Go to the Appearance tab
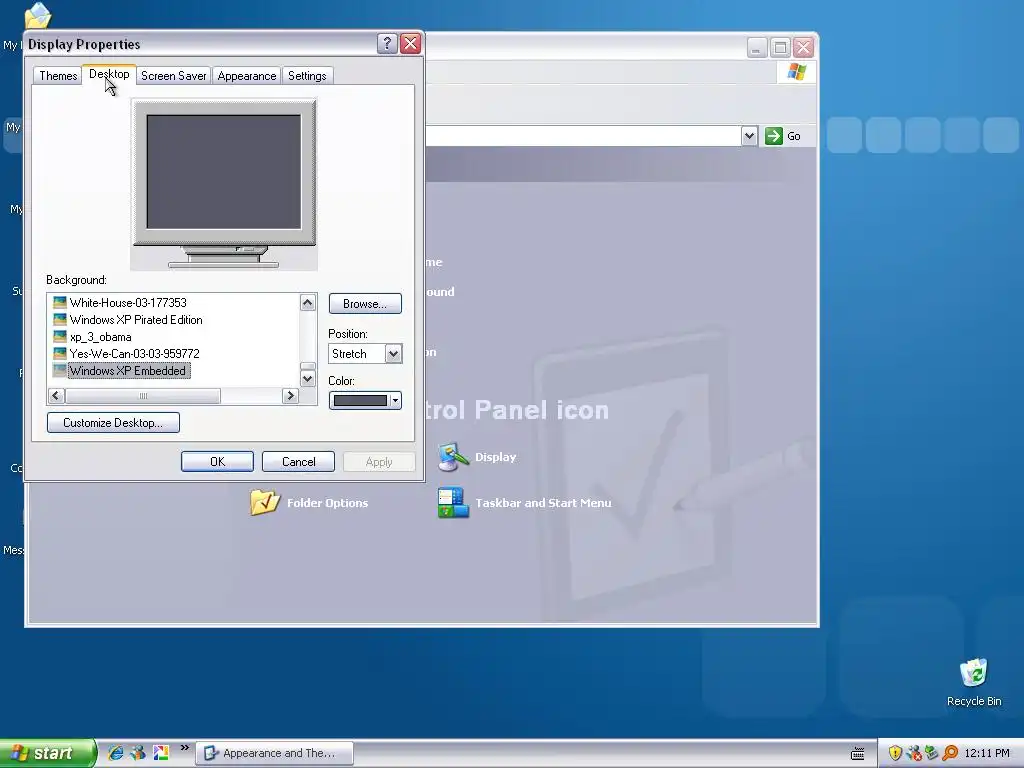 246,76
